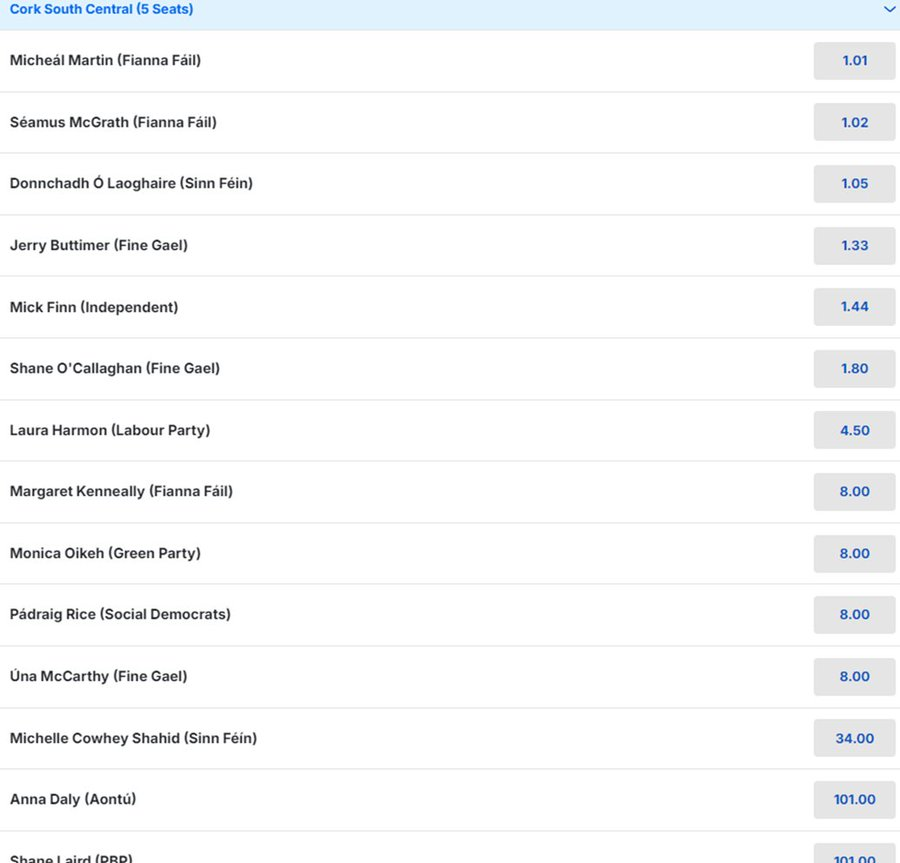The width and height of the screenshot is (900, 863).
Task: Select Shane Laird odds 101.00
Action: [854, 853]
